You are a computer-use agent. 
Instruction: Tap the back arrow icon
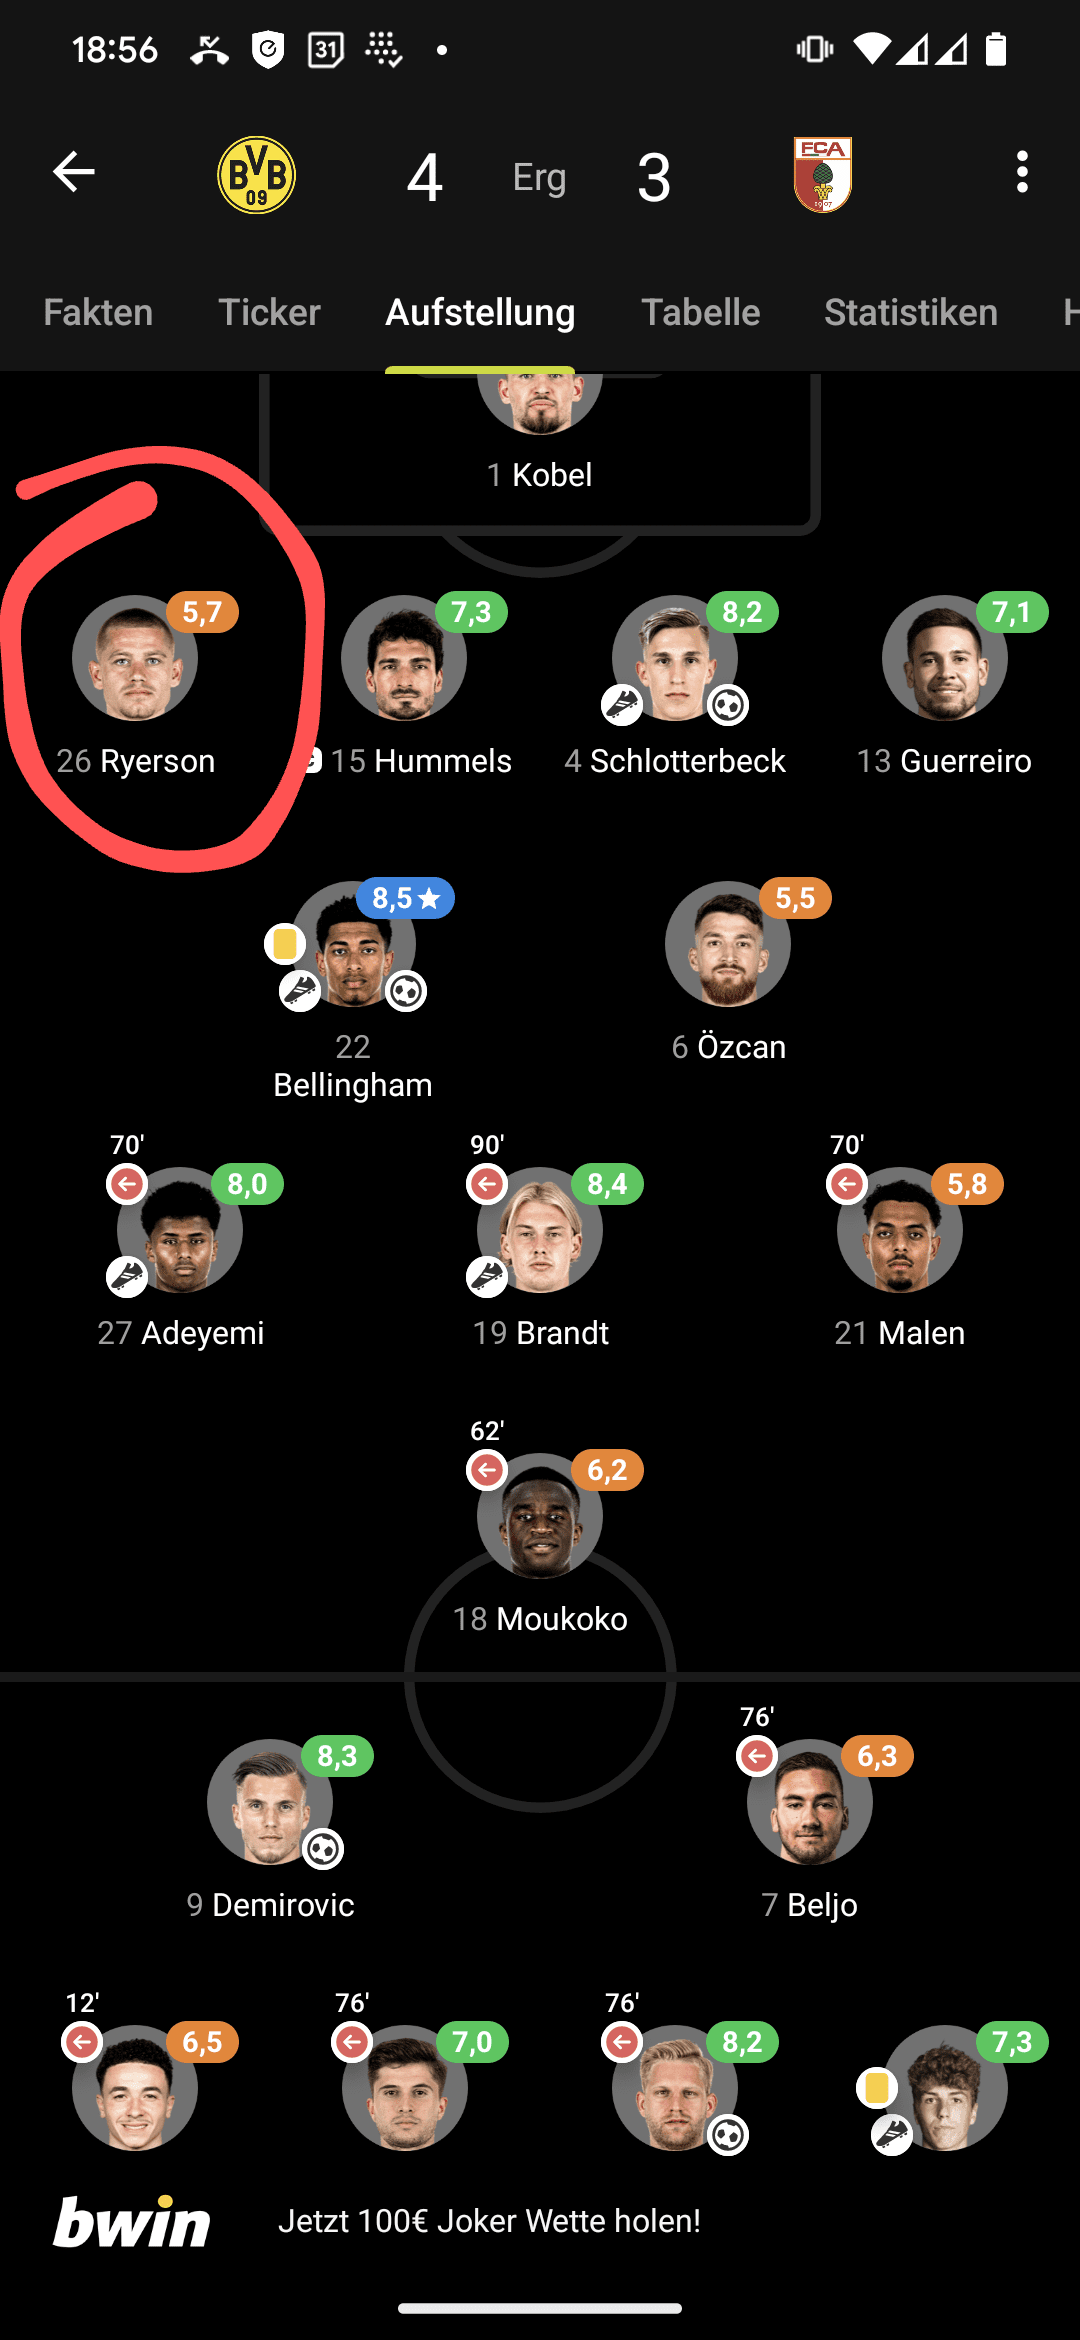(73, 172)
